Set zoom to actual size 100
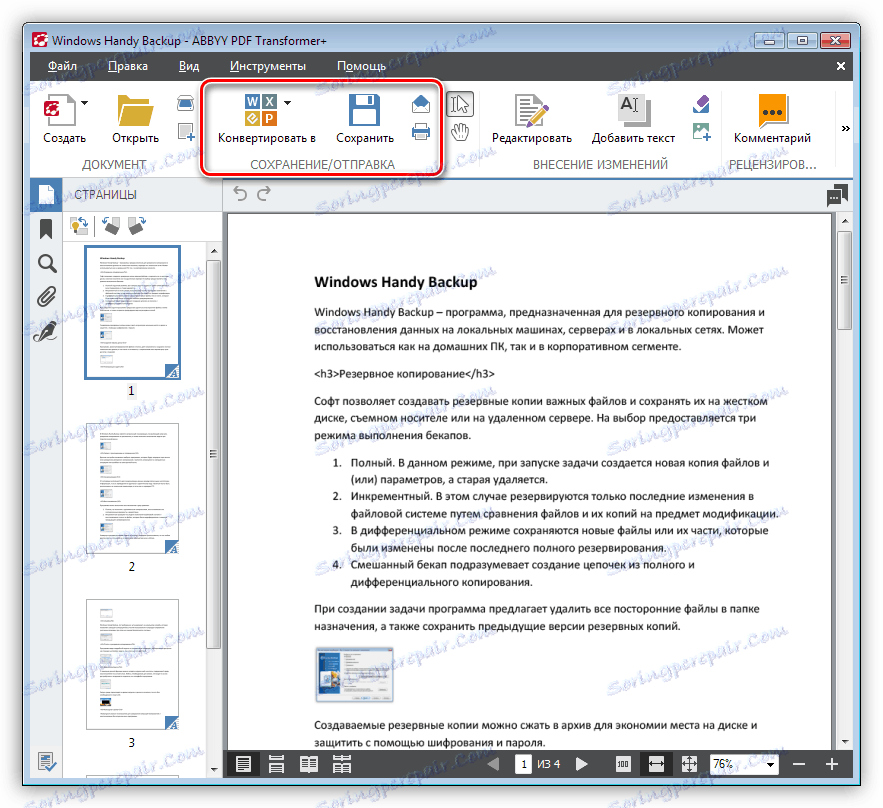 pos(623,764)
